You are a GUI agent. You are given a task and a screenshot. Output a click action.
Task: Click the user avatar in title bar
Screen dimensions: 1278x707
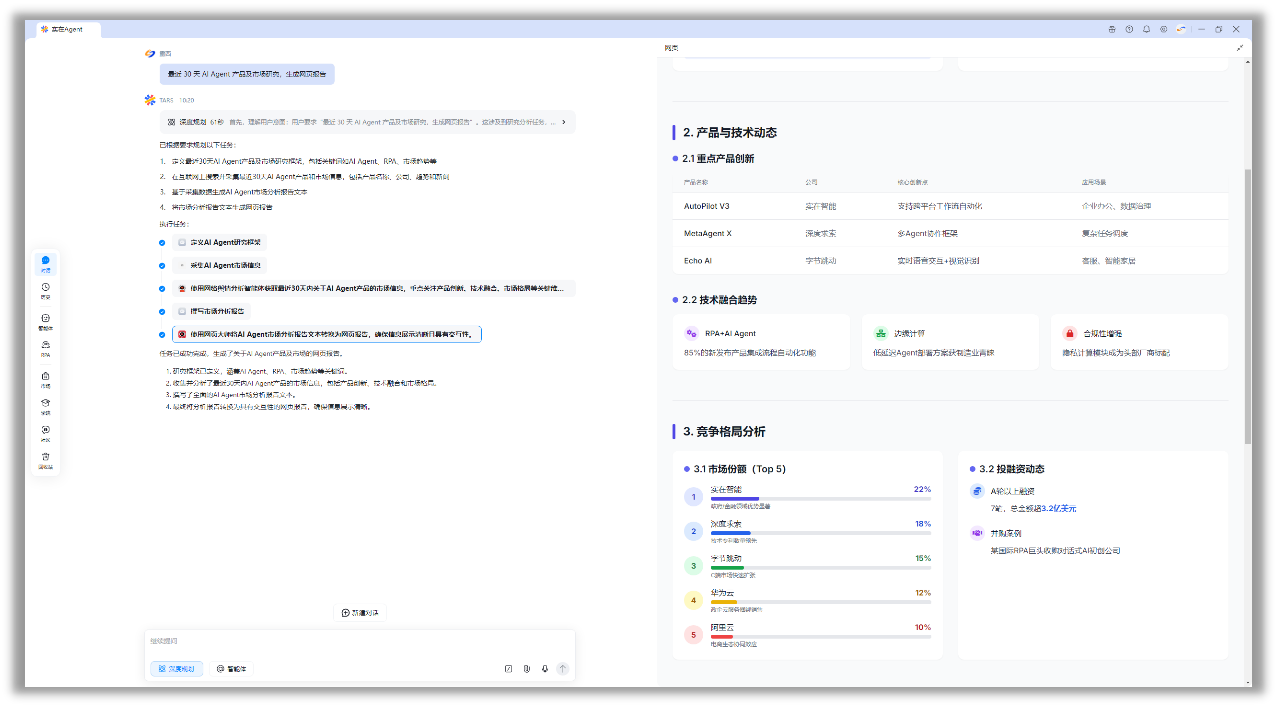[1181, 29]
